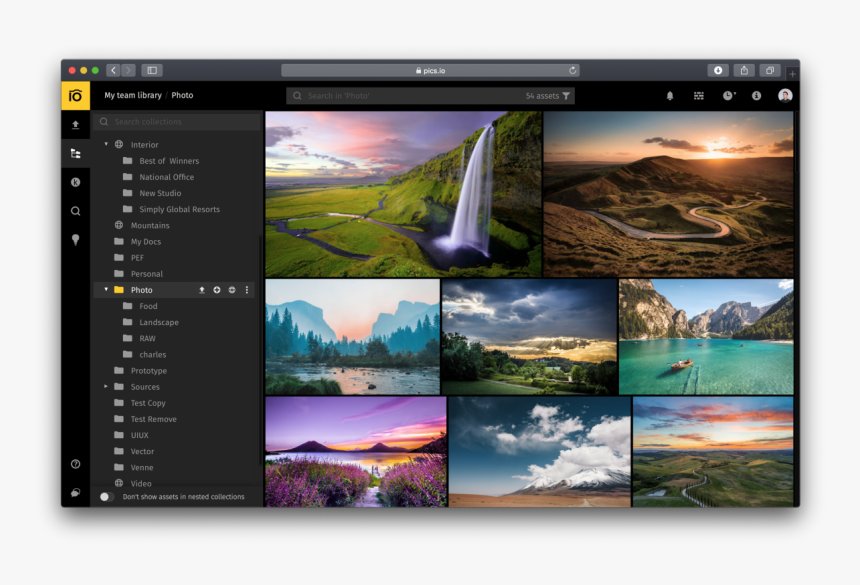Open the three-dot menu on Photo row
The width and height of the screenshot is (860, 585).
pos(247,290)
